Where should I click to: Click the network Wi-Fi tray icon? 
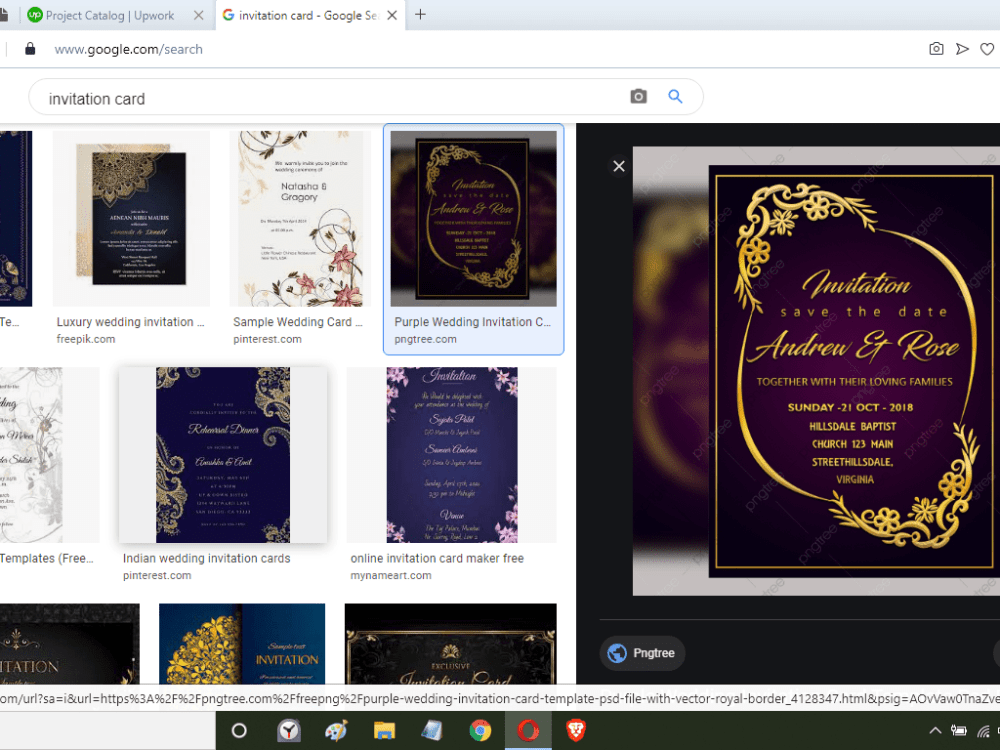pos(984,731)
